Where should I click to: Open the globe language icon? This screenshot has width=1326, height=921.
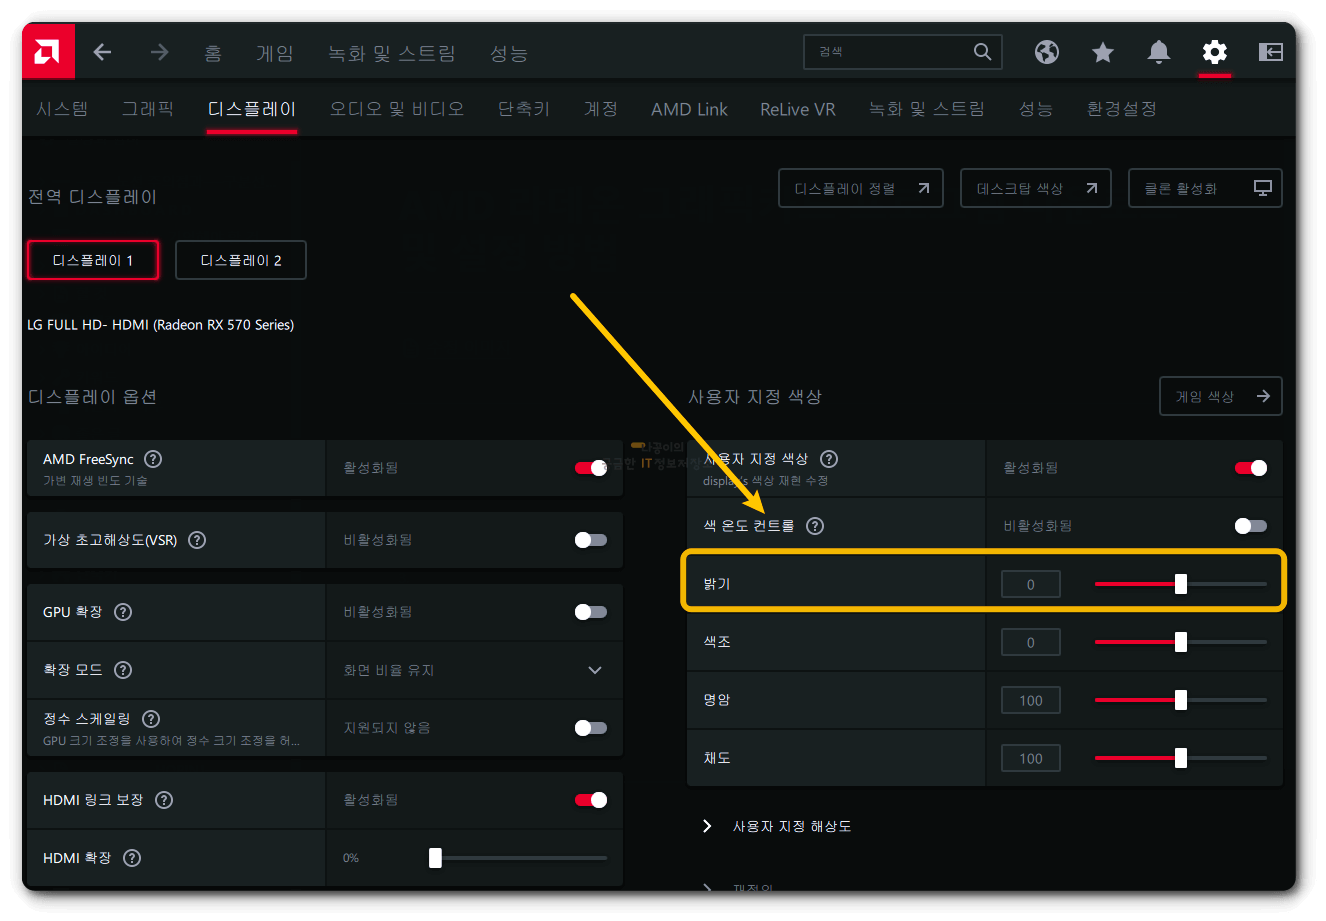click(x=1046, y=52)
